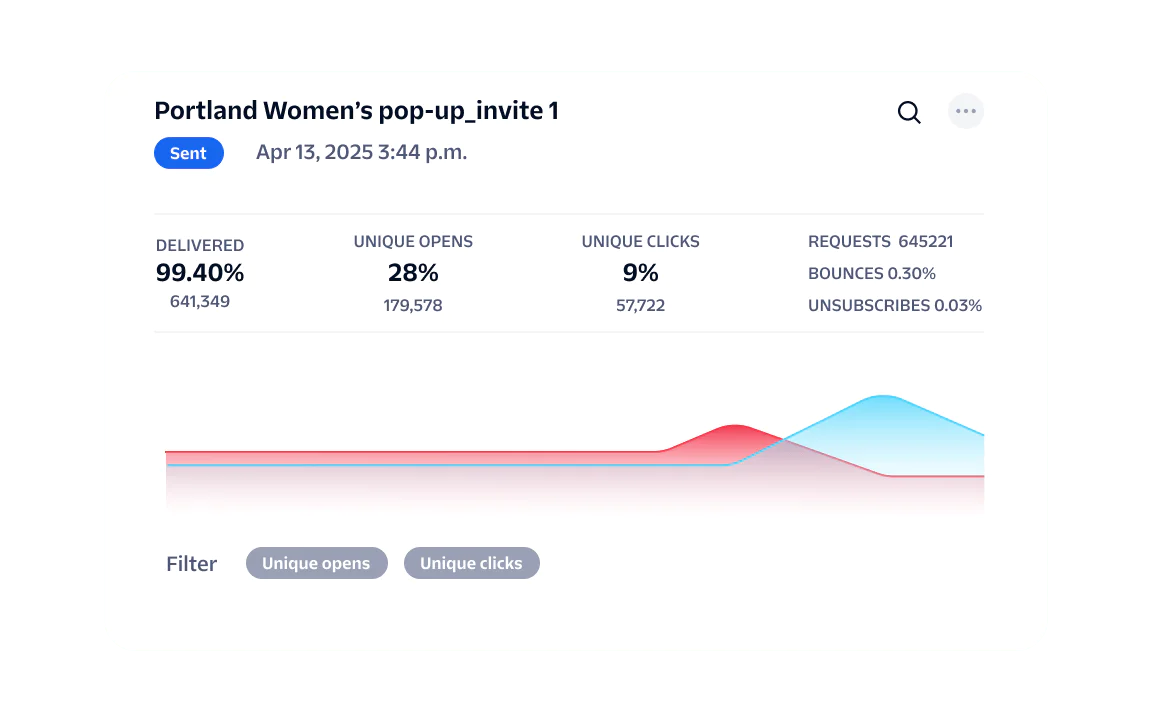
Task: Select the Portland Women's pop-up_invite 1 title
Action: [x=356, y=111]
